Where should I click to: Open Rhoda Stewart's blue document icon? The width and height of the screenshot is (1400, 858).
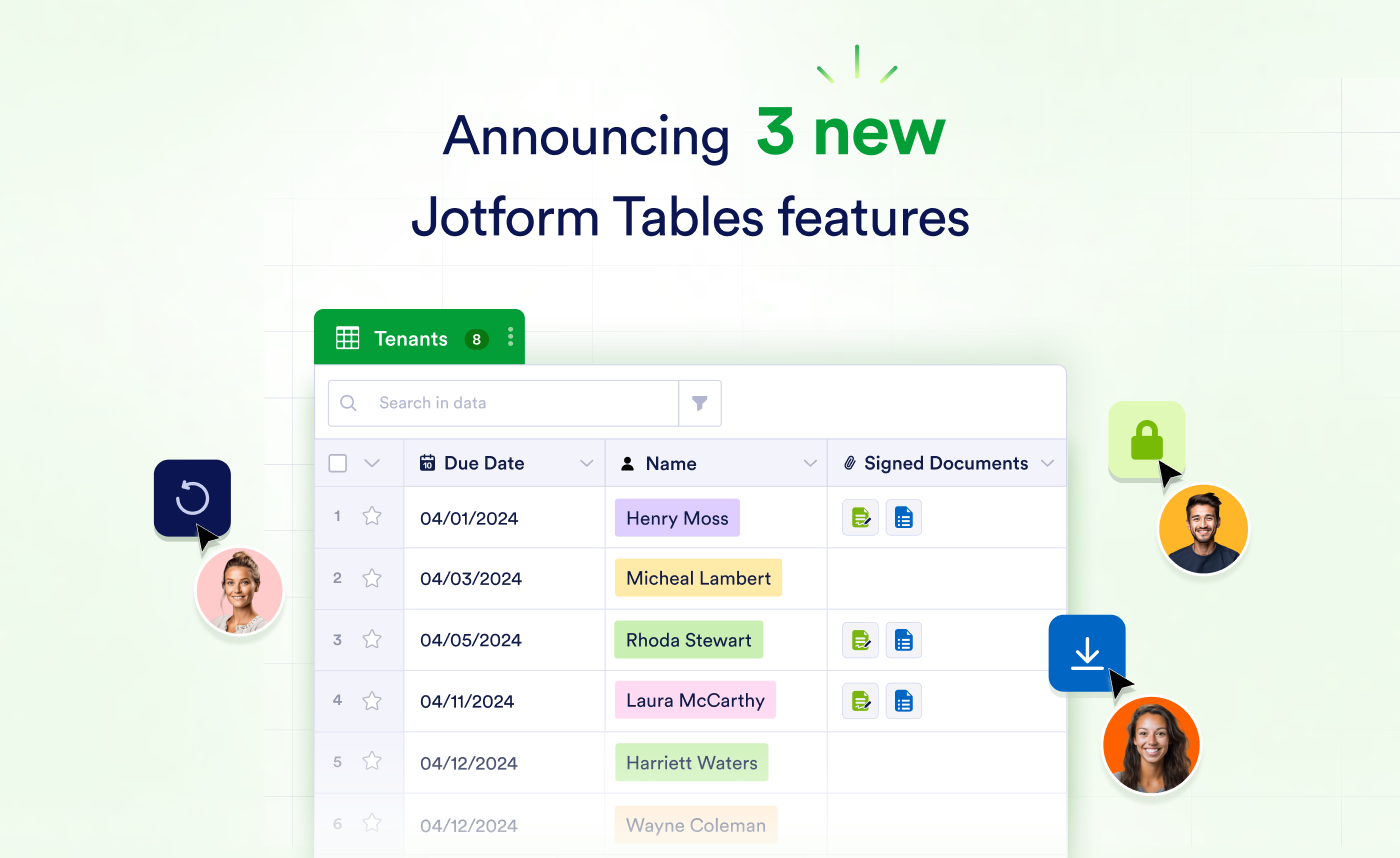pyautogui.click(x=903, y=640)
